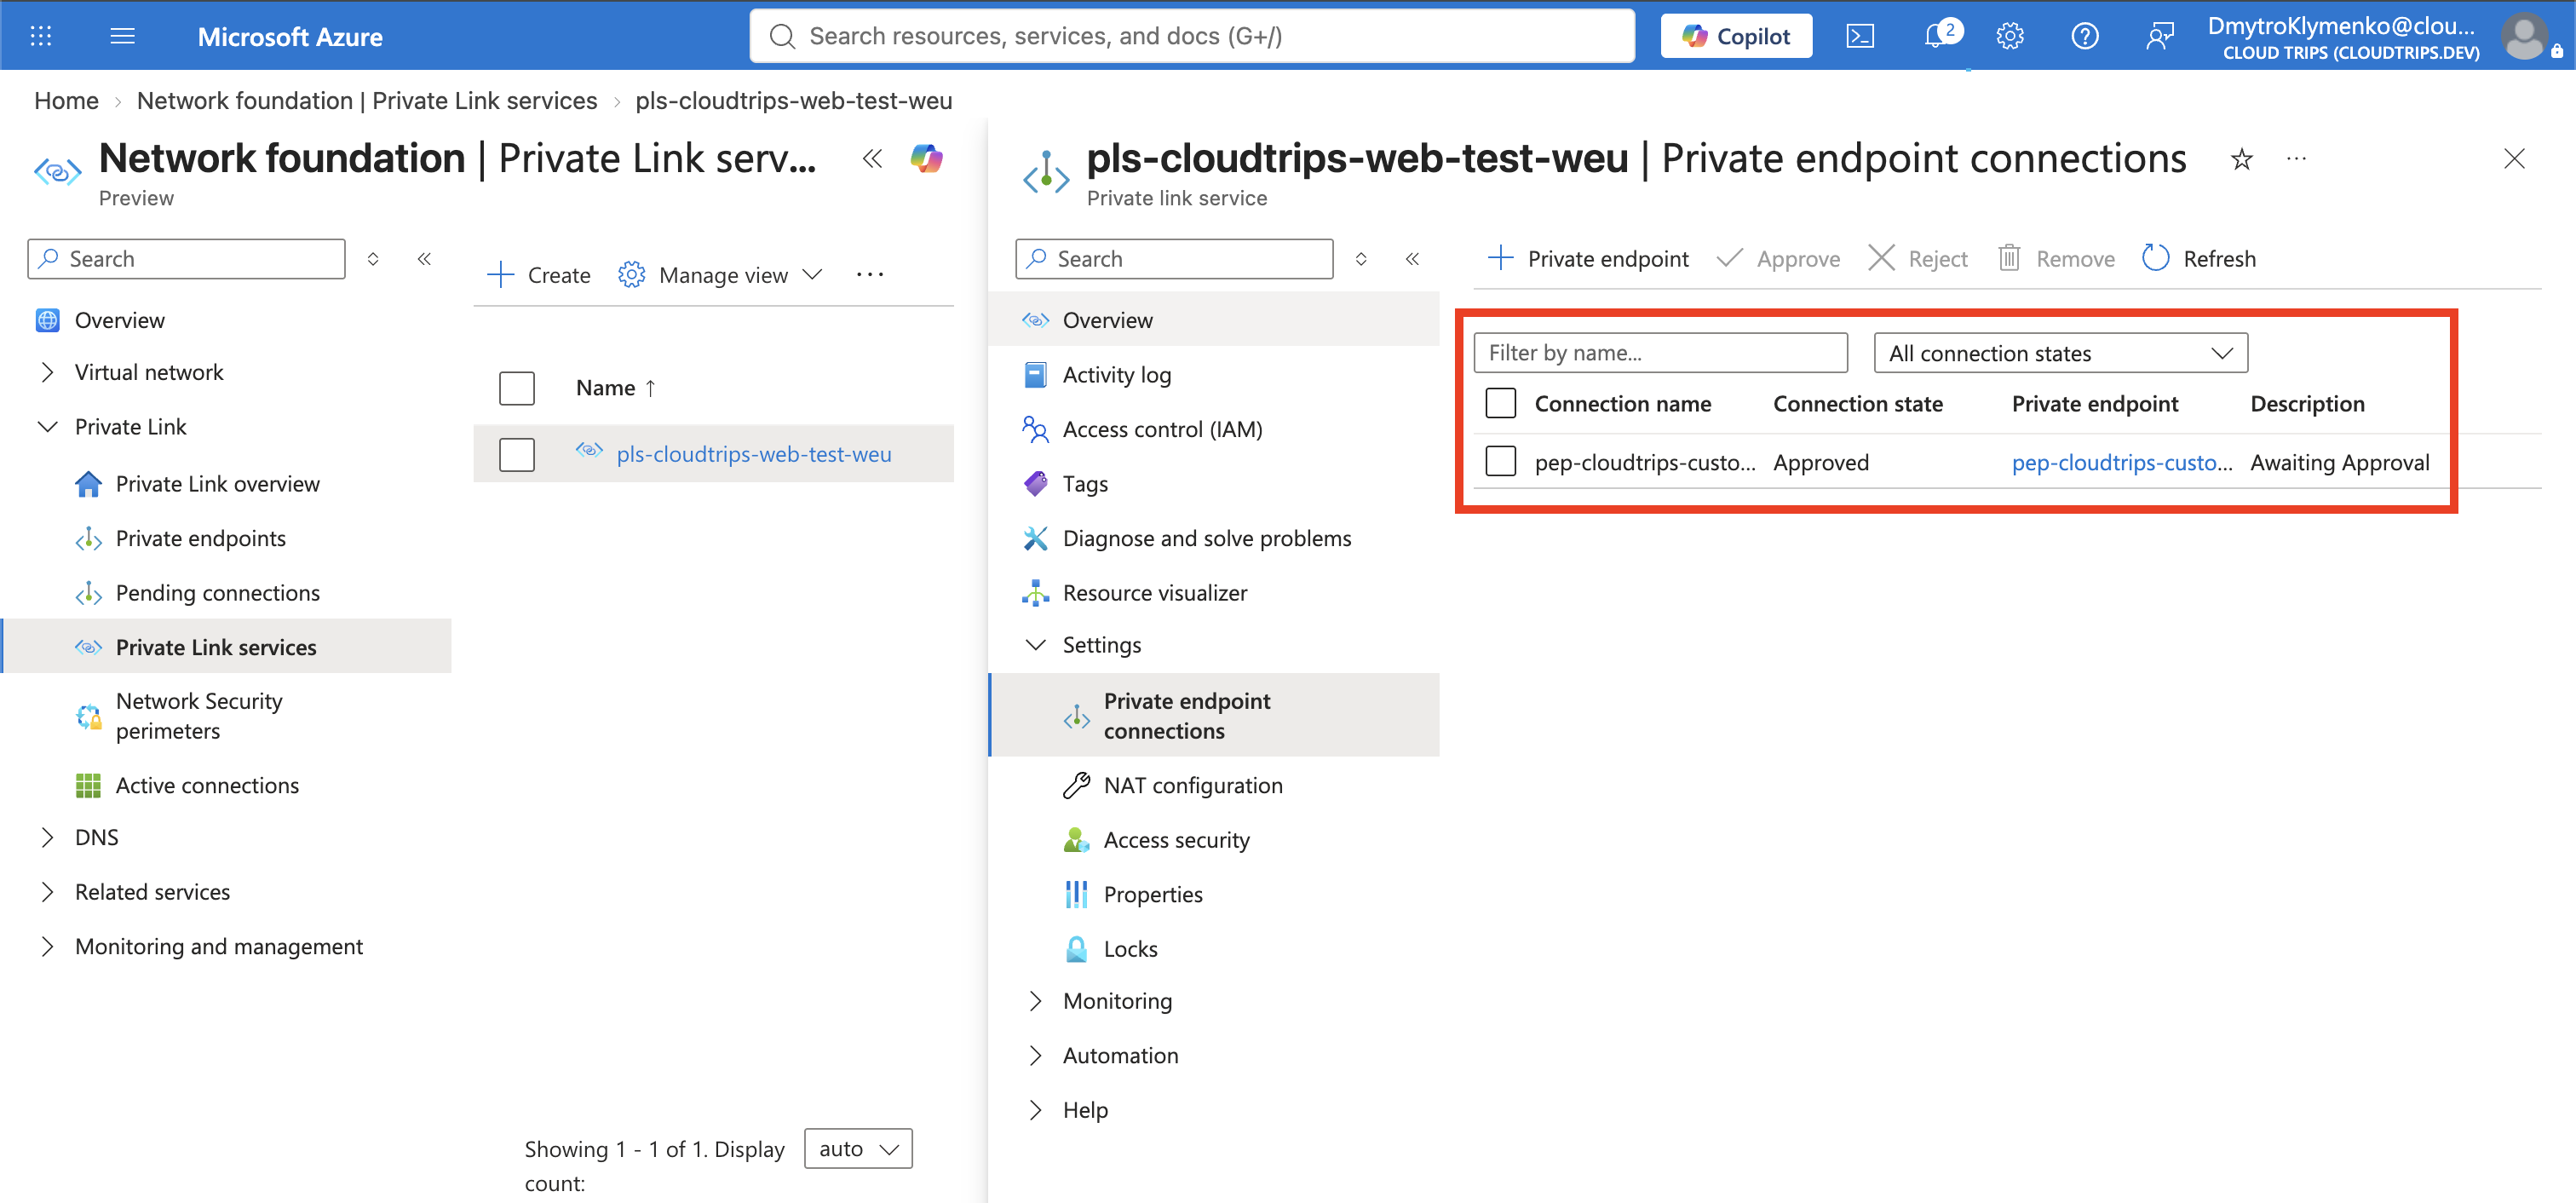This screenshot has height=1203, width=2576.
Task: Open more options ellipsis beside the star
Action: (2296, 158)
